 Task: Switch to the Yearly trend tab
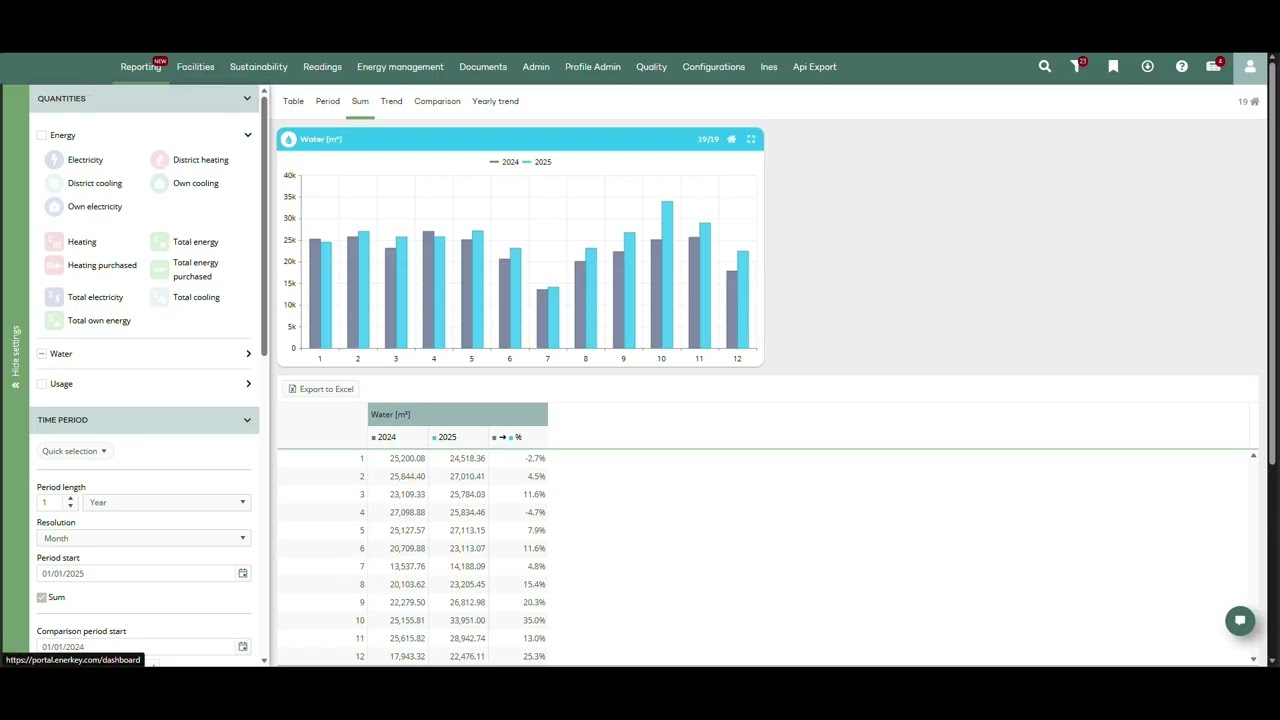495,101
